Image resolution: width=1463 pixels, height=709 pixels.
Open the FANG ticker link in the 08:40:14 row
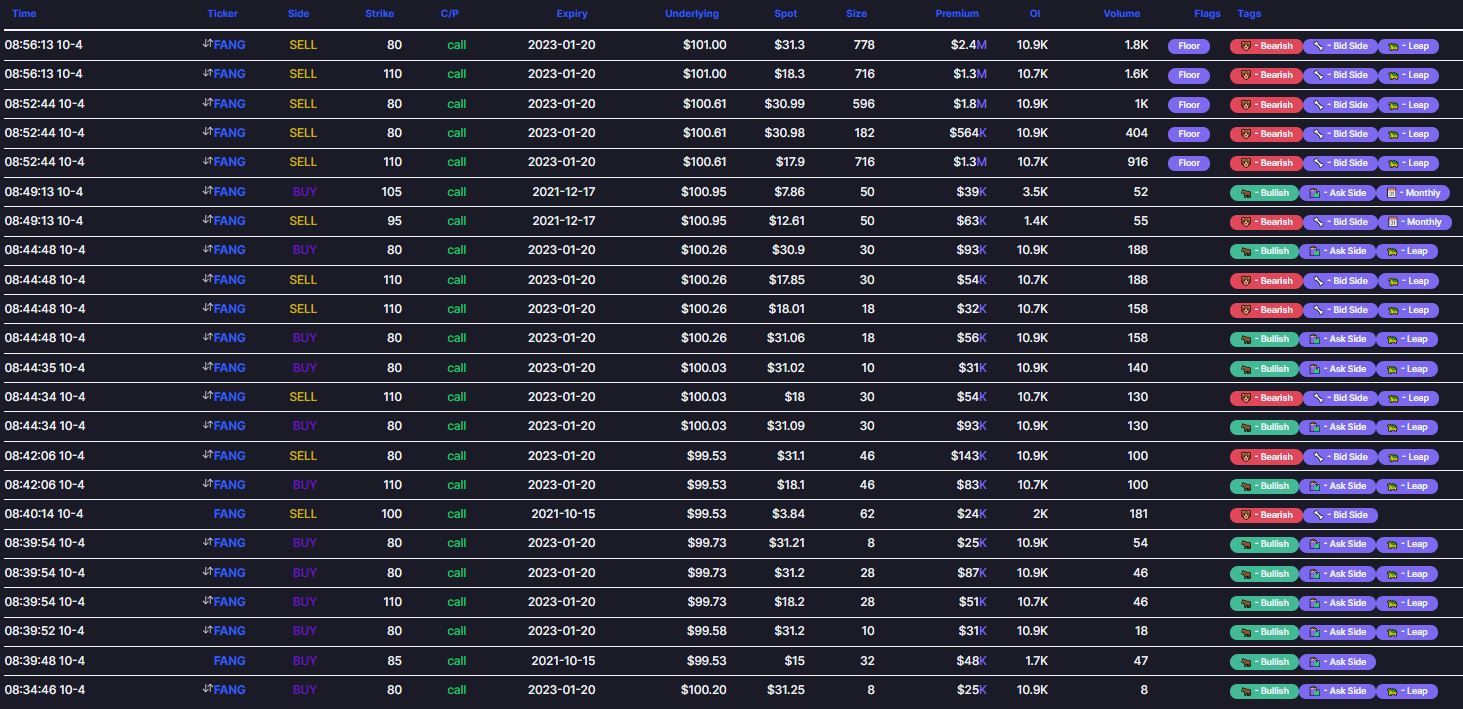pyautogui.click(x=229, y=514)
